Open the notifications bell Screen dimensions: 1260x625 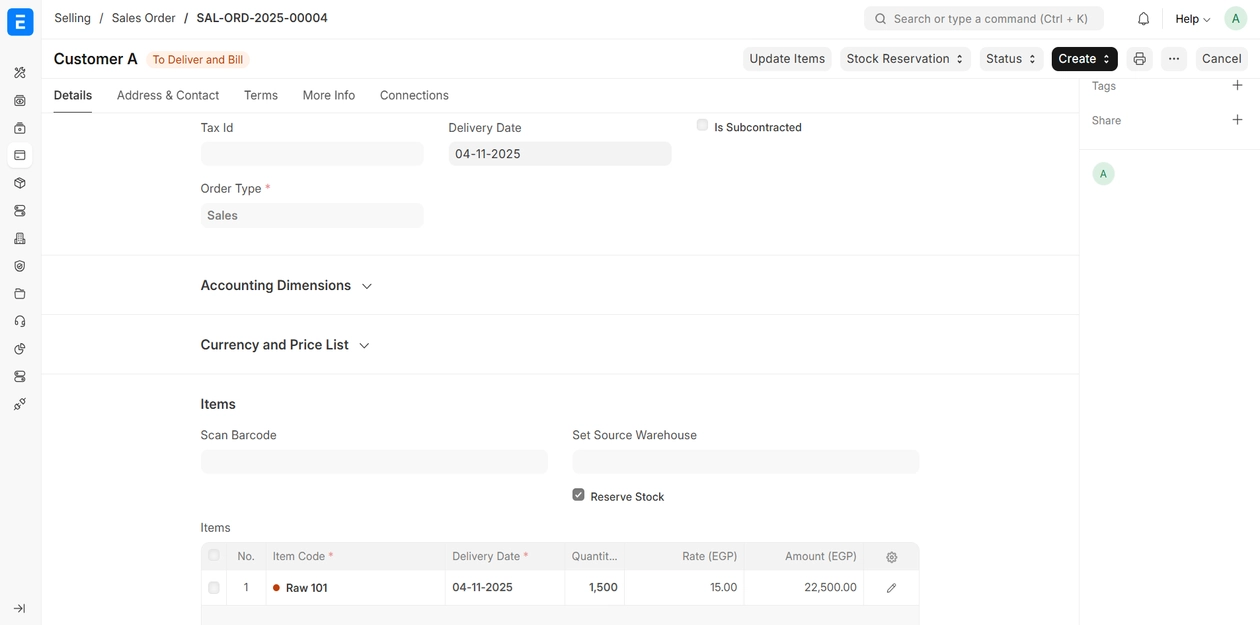1143,19
